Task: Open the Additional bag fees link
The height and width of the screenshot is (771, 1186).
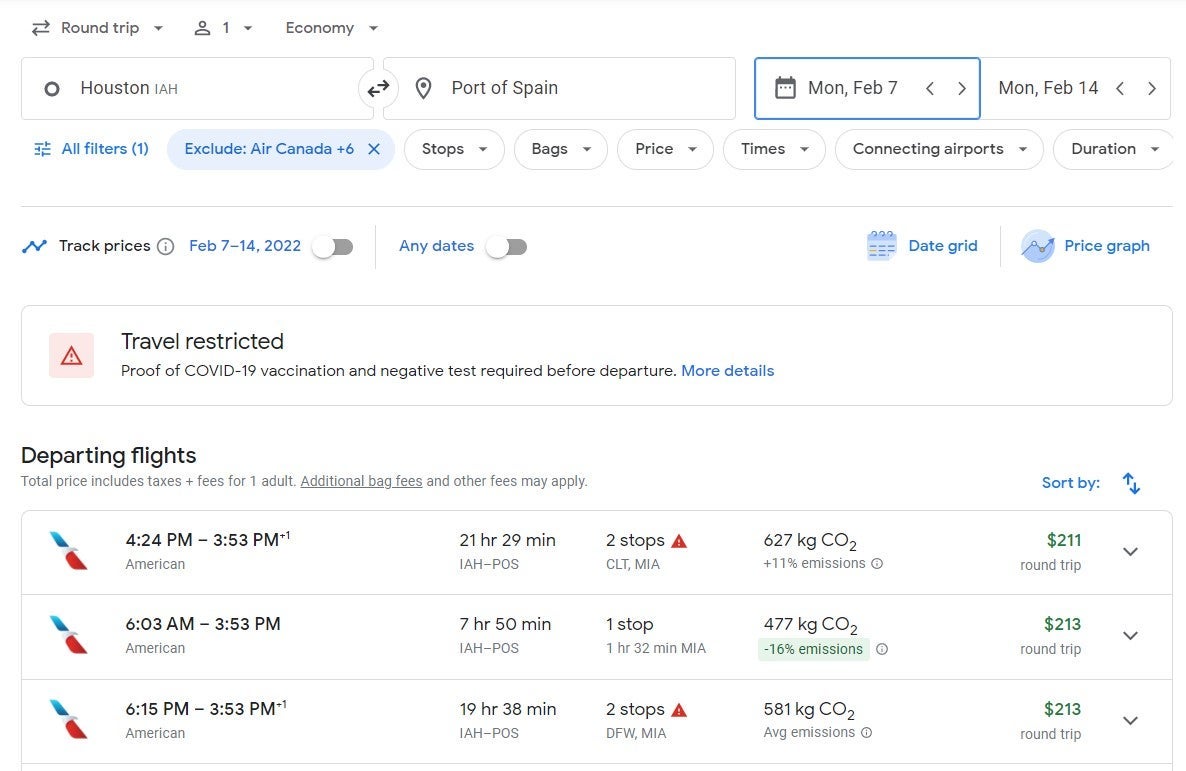Action: point(361,481)
